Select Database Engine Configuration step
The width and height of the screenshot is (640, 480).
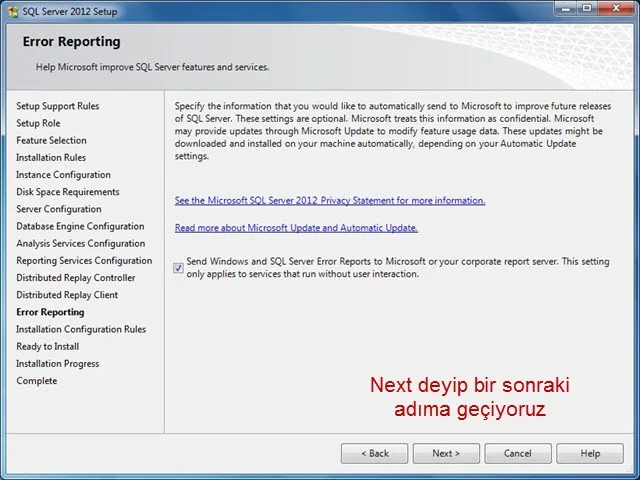point(80,226)
